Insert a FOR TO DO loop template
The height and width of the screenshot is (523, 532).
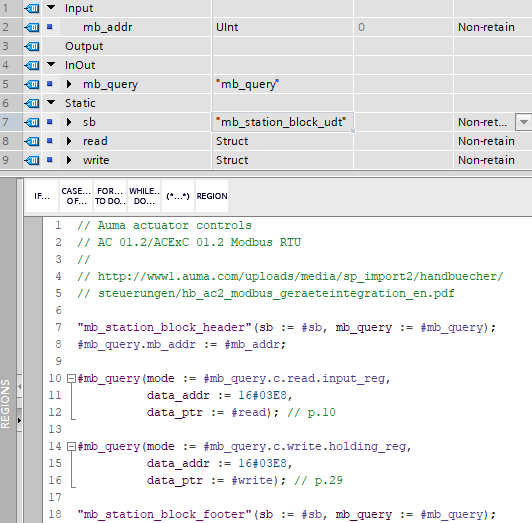point(110,196)
